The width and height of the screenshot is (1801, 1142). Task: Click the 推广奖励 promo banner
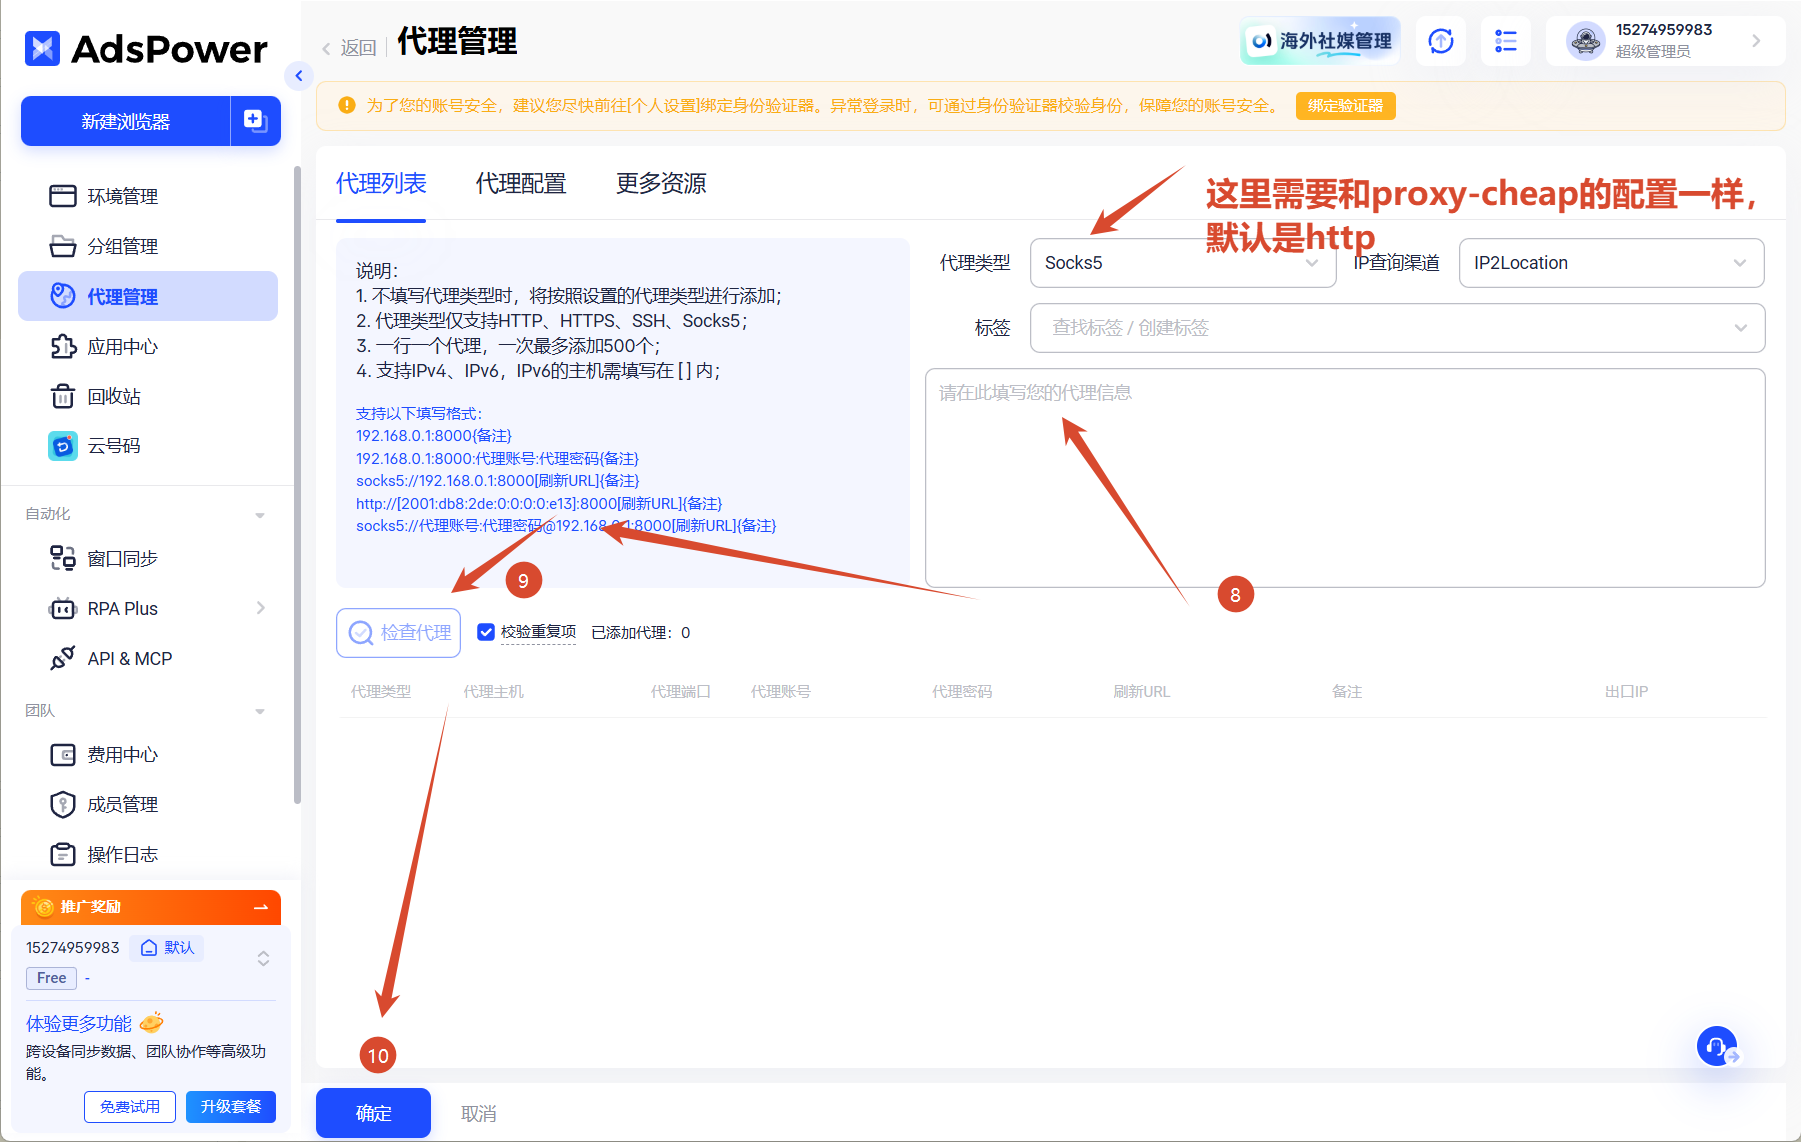151,907
